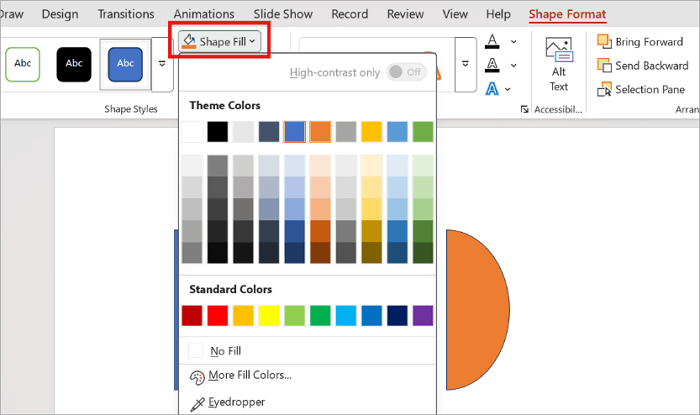The image size is (700, 415).
Task: Expand the Shape Styles gallery
Action: point(162,64)
